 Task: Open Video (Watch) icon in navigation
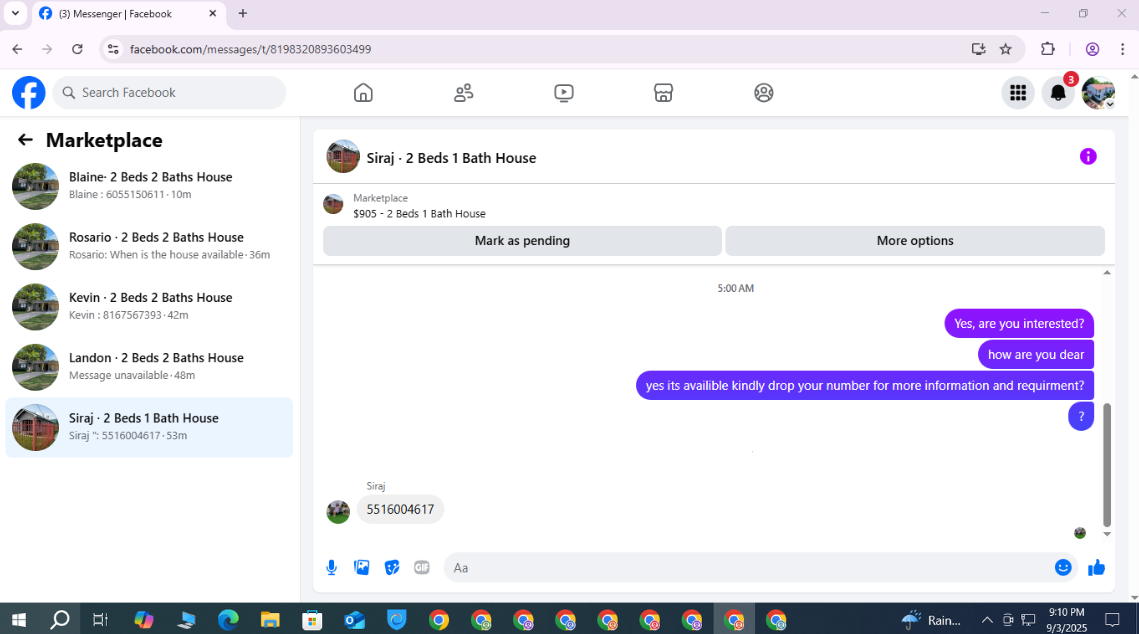coord(564,93)
